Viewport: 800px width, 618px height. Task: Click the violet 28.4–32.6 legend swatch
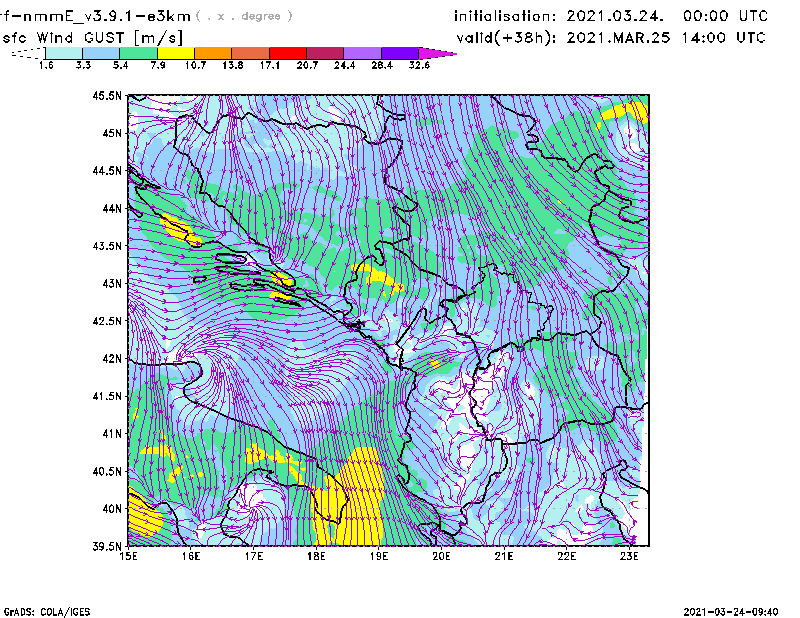[x=400, y=53]
